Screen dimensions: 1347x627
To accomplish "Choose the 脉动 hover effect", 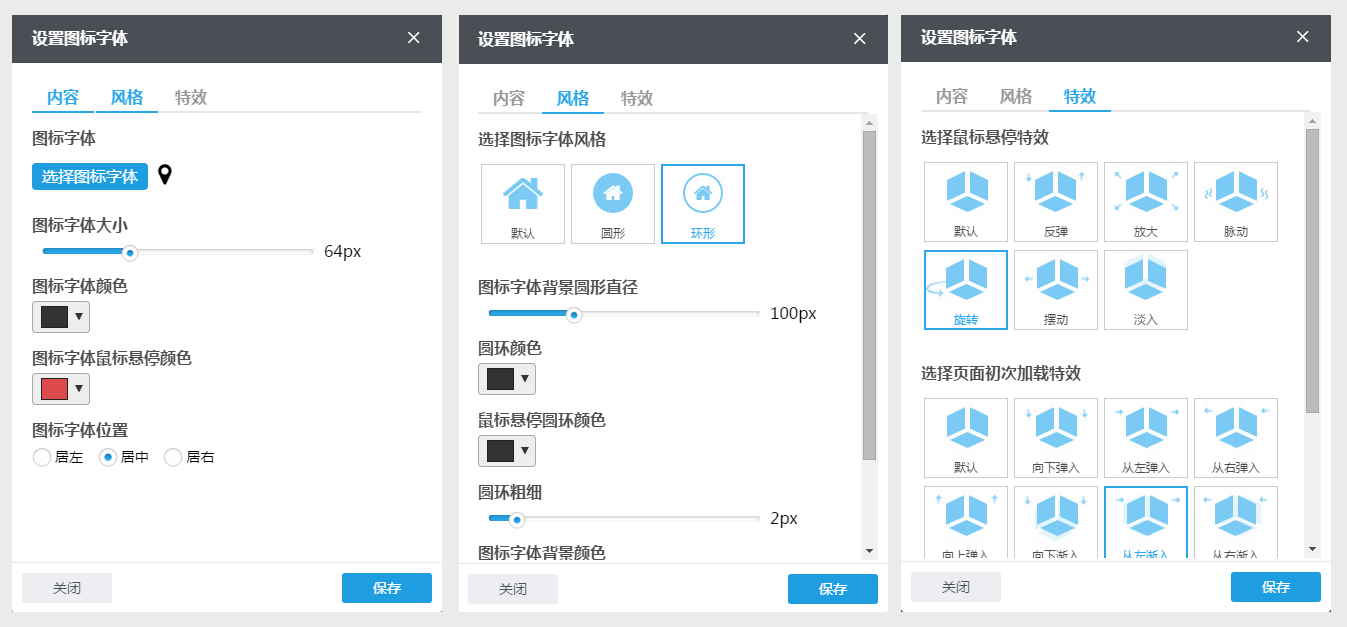I will pos(1235,202).
